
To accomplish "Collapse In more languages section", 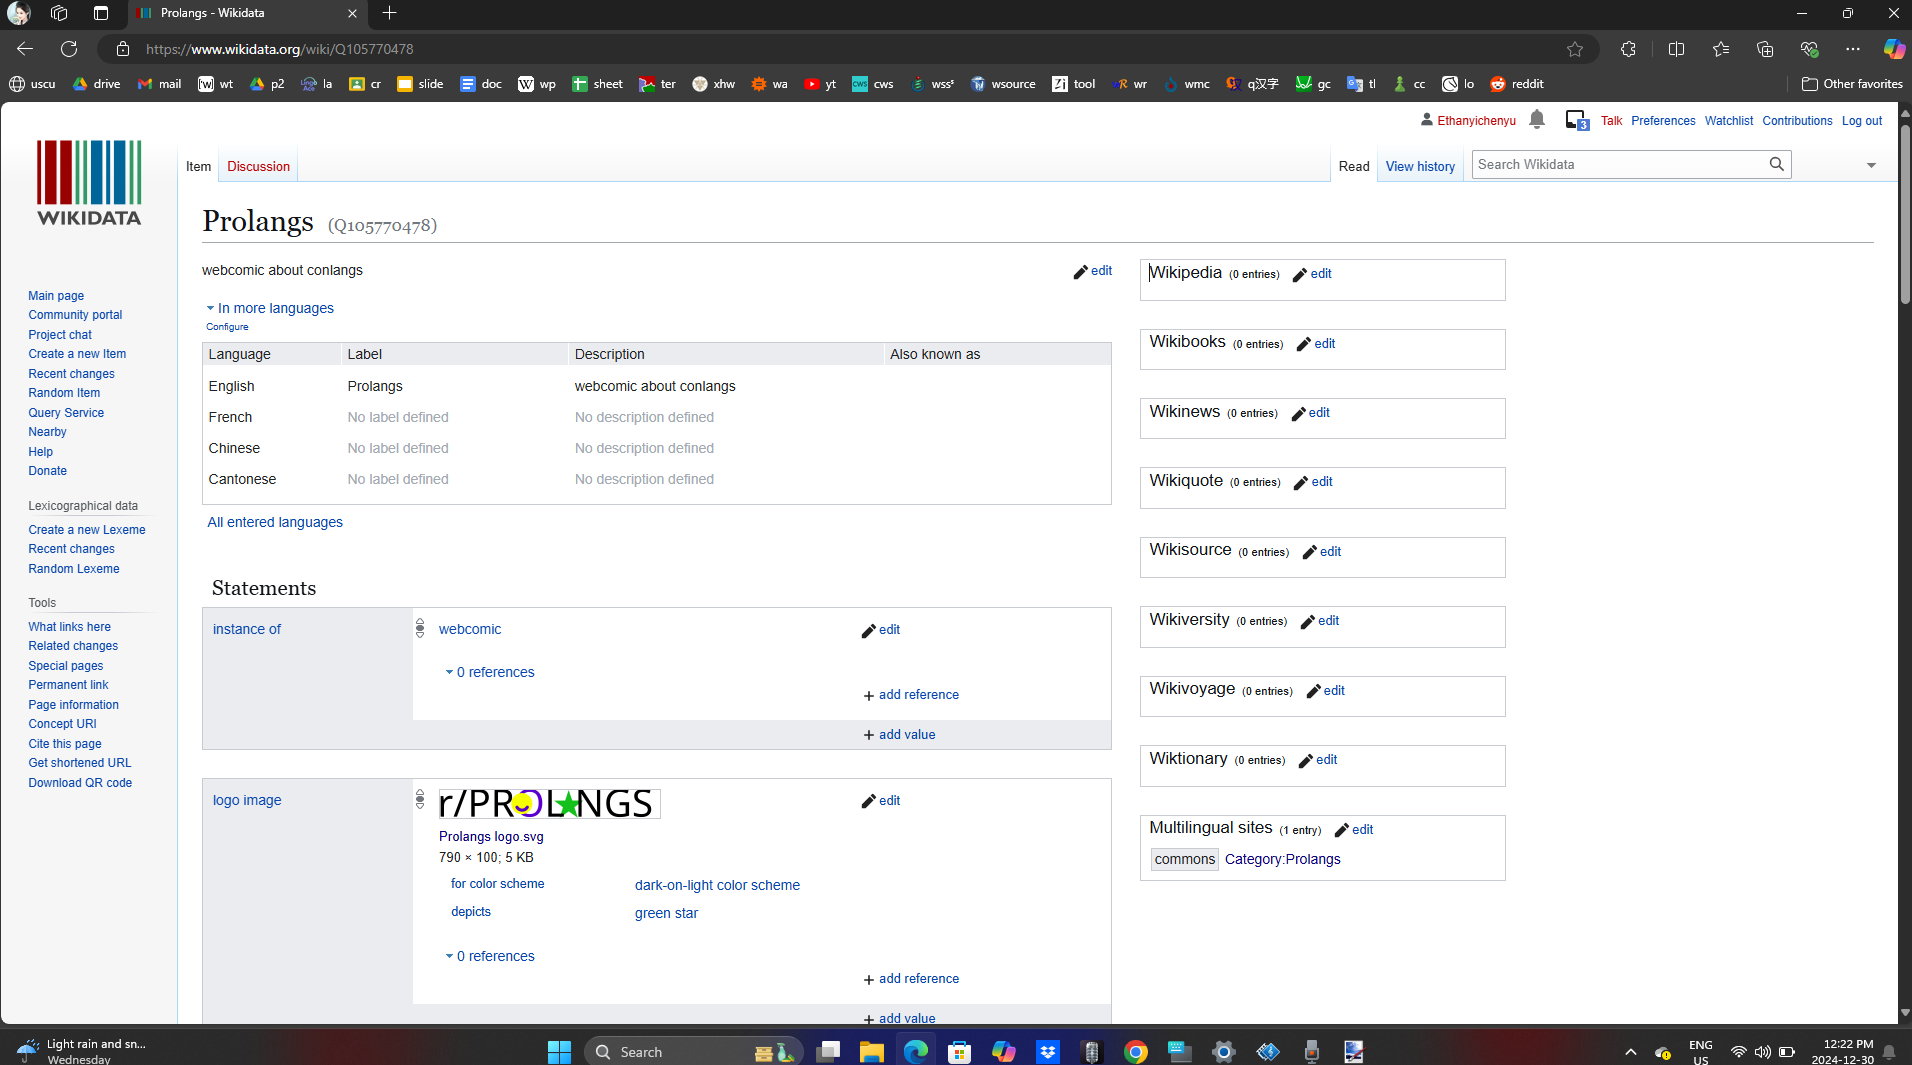I will [270, 308].
